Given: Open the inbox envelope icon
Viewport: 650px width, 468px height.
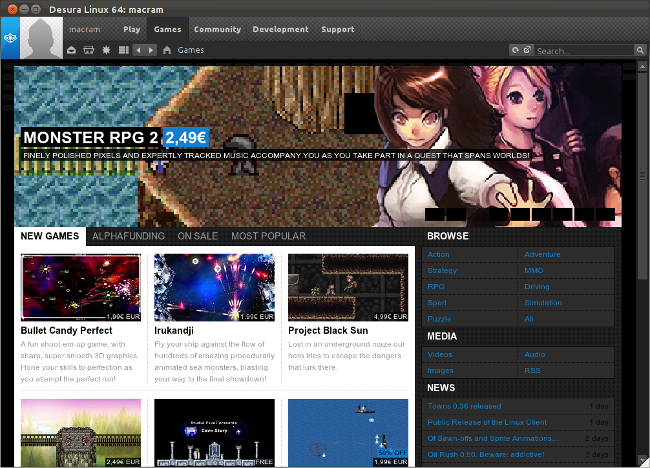Looking at the screenshot, I should tap(71, 50).
